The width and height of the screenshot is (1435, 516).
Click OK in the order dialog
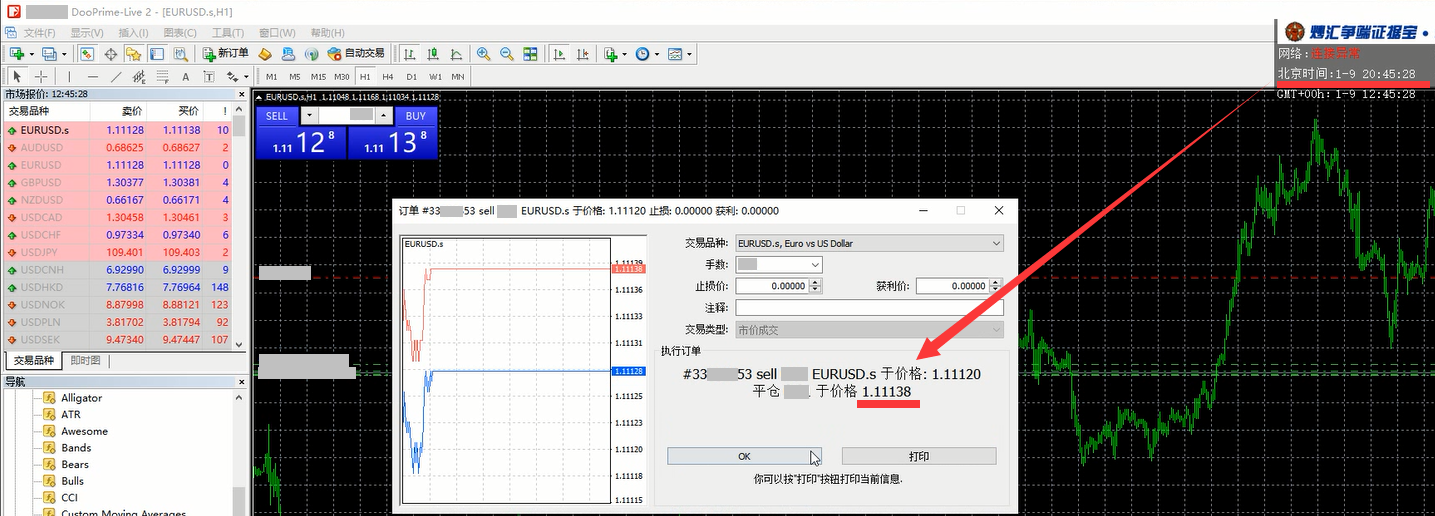744,456
